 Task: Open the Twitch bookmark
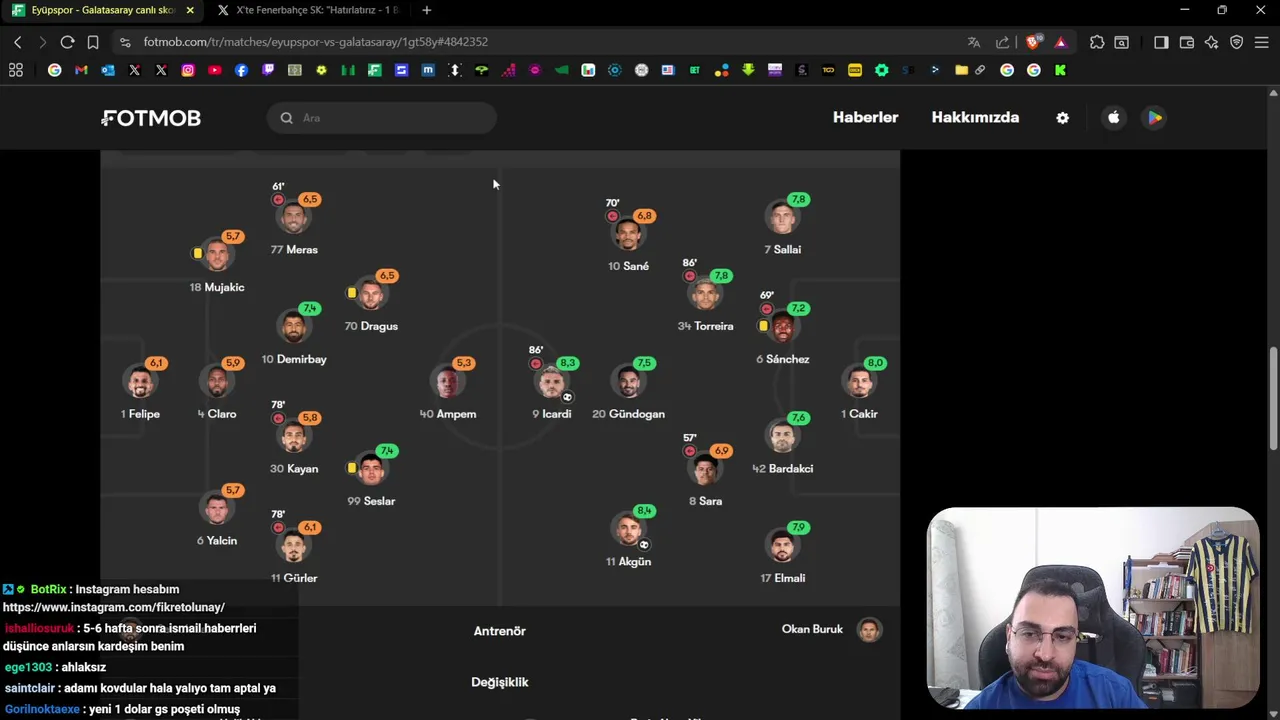tap(268, 70)
